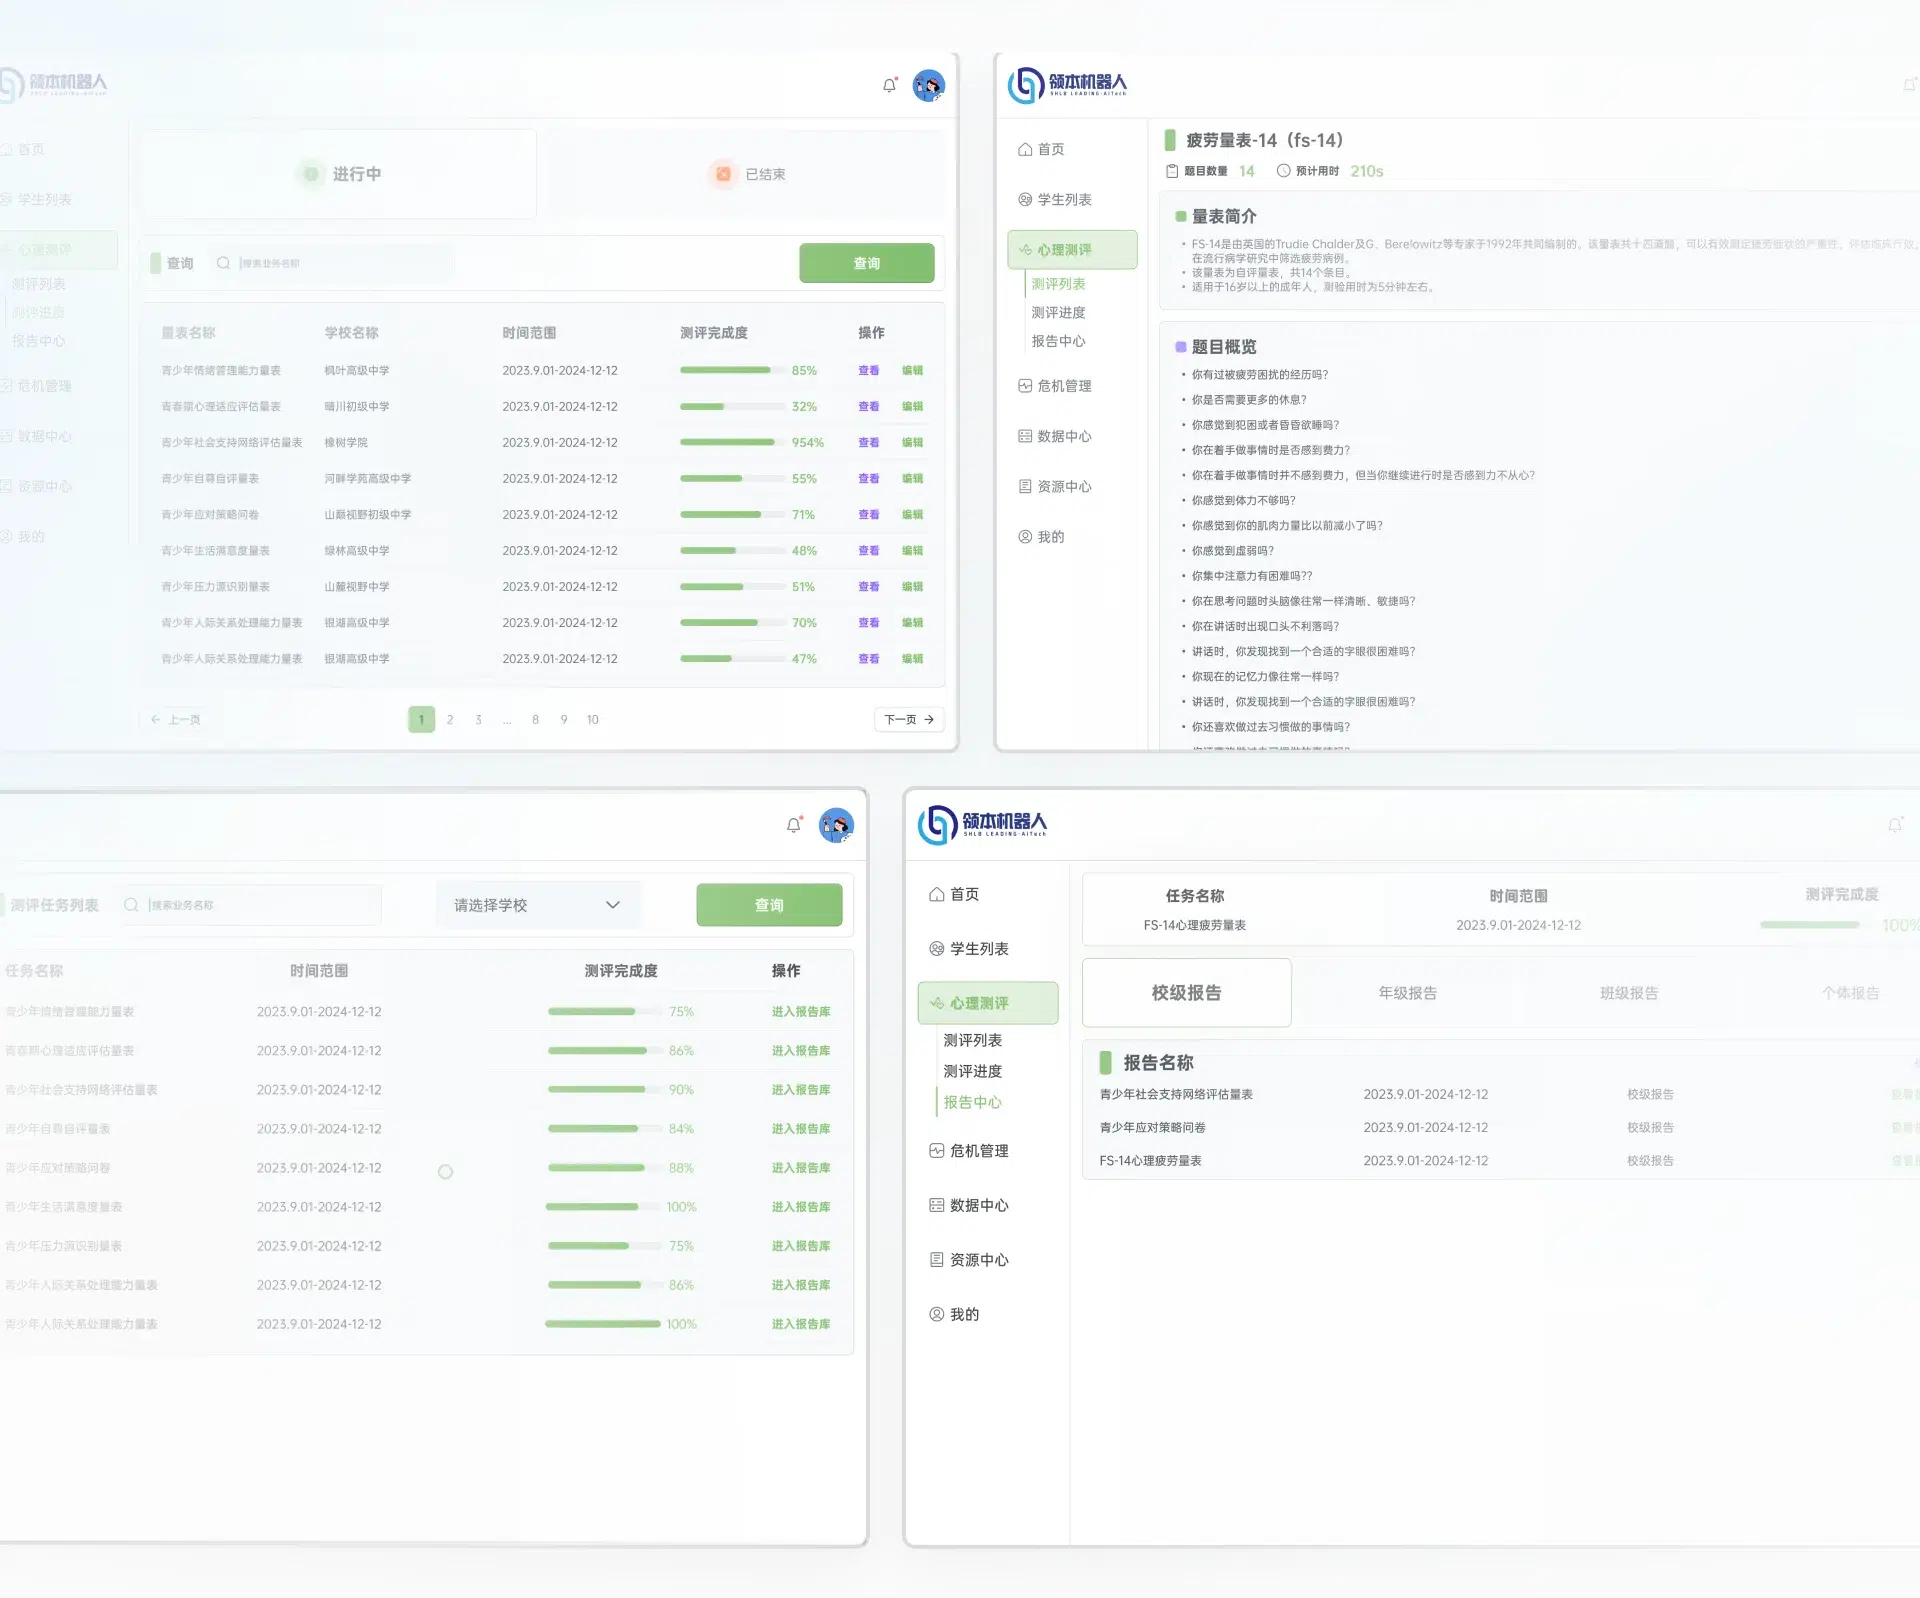Open the user avatar in bottom-left panel
The width and height of the screenshot is (1920, 1598).
click(x=836, y=825)
